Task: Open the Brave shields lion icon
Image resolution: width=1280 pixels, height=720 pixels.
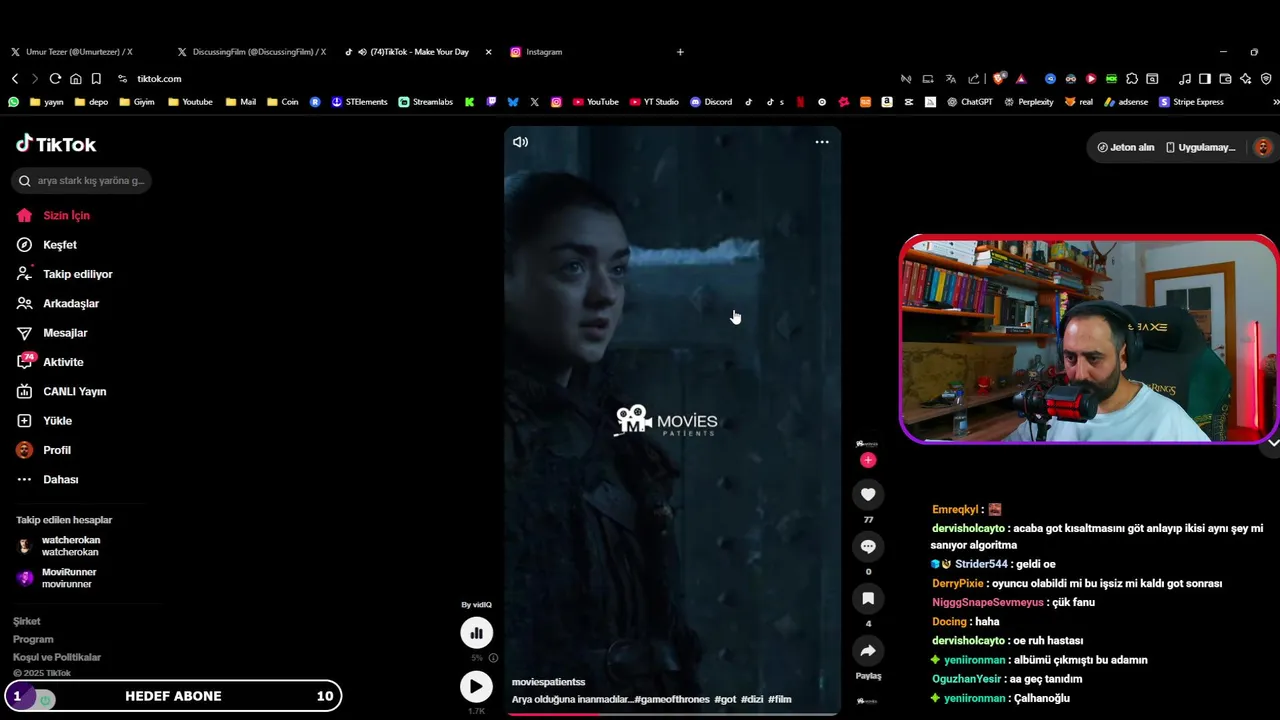Action: (x=999, y=79)
